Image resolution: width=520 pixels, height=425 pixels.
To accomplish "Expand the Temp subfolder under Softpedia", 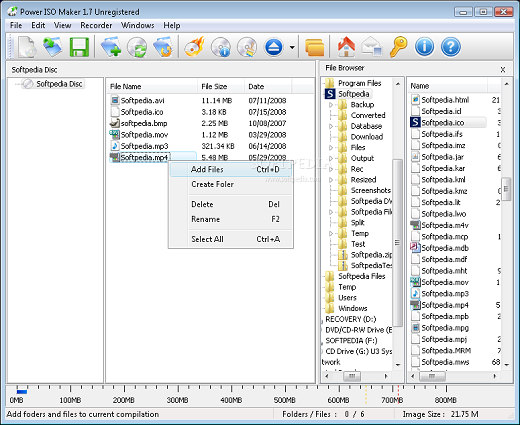I will pyautogui.click(x=331, y=233).
